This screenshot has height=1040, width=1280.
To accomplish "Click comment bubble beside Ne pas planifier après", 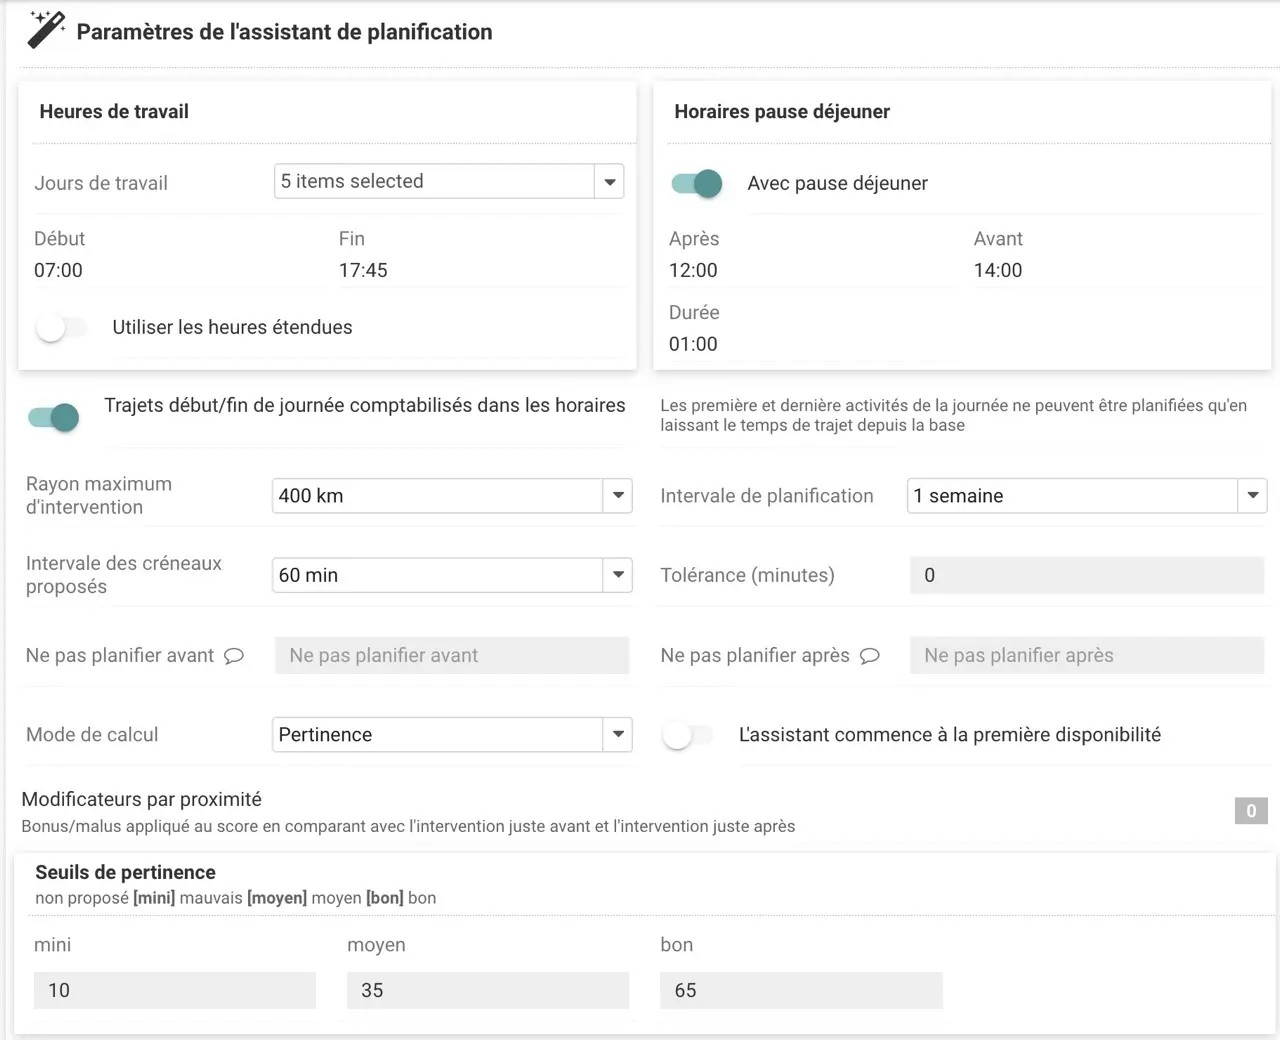I will click(x=870, y=656).
